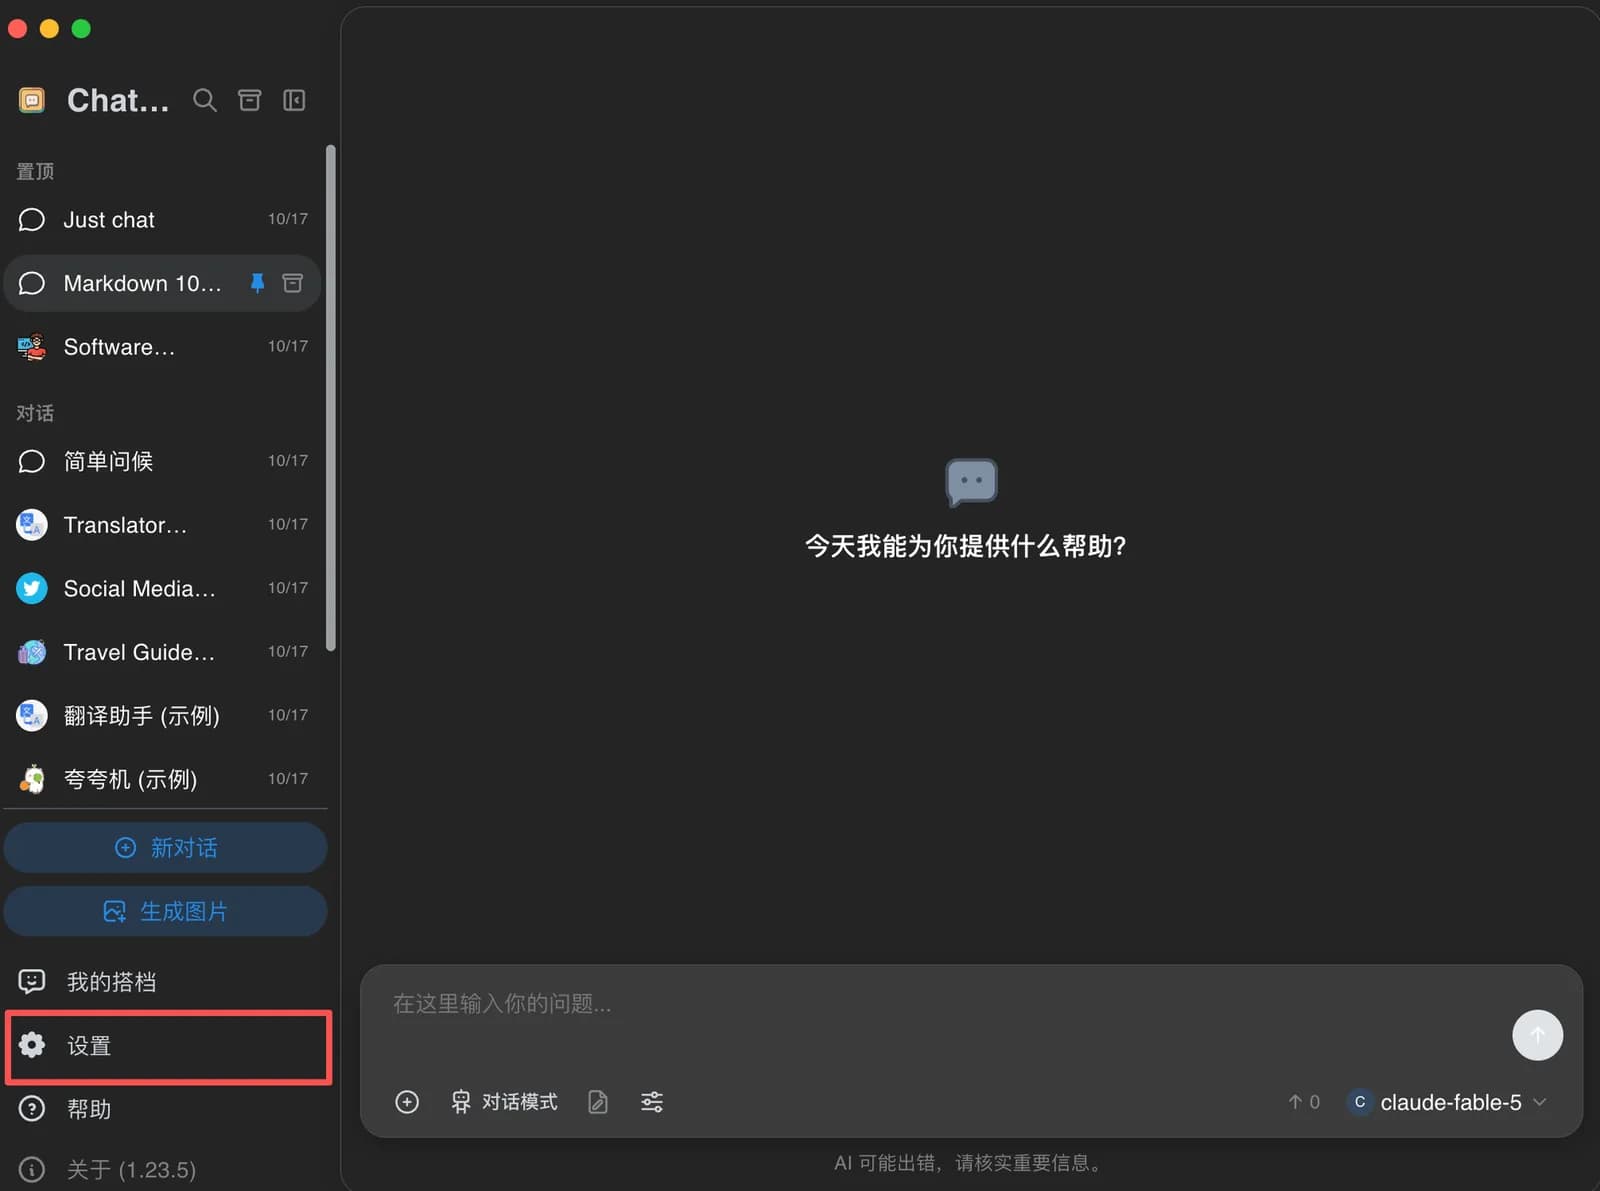Screen dimensions: 1600x1191
Task: Open the Software… conversation
Action: point(163,347)
